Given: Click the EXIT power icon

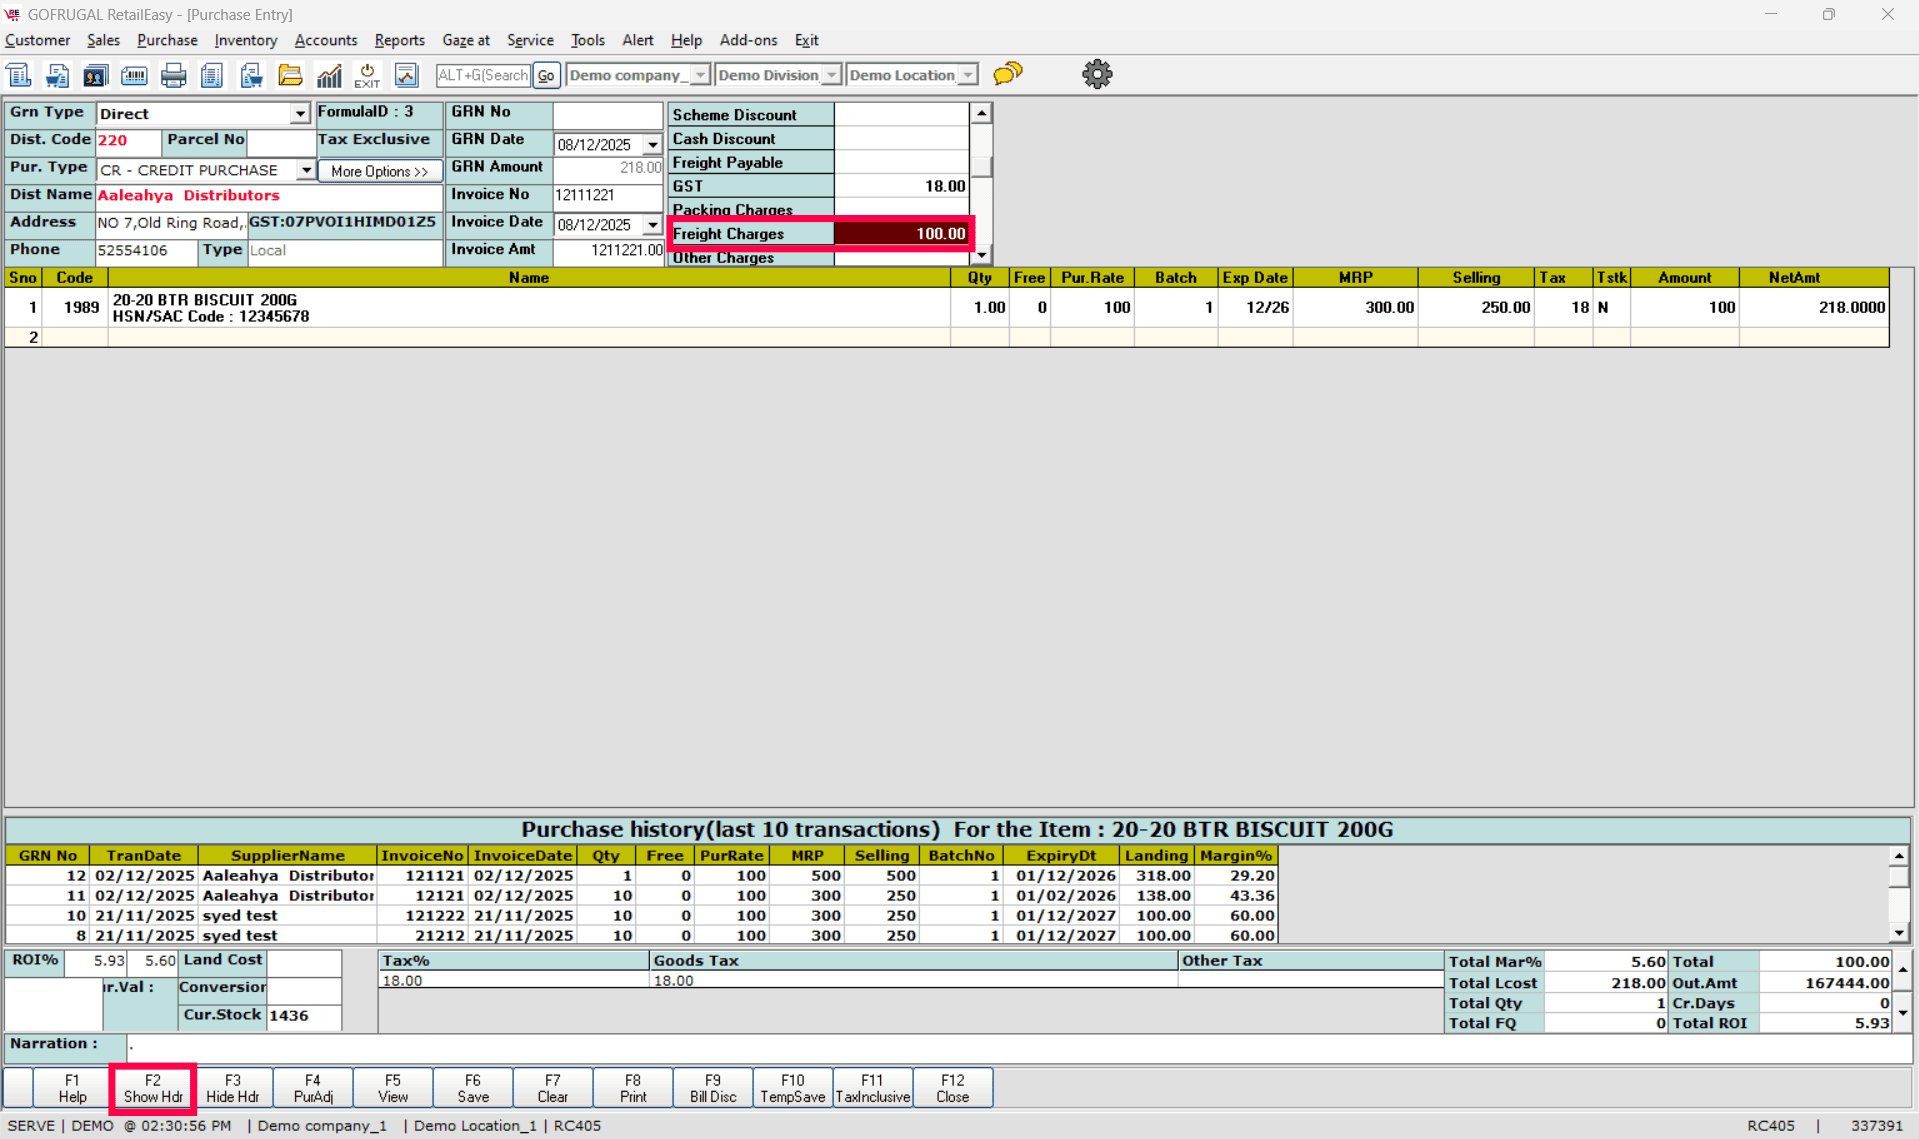Looking at the screenshot, I should (x=367, y=75).
